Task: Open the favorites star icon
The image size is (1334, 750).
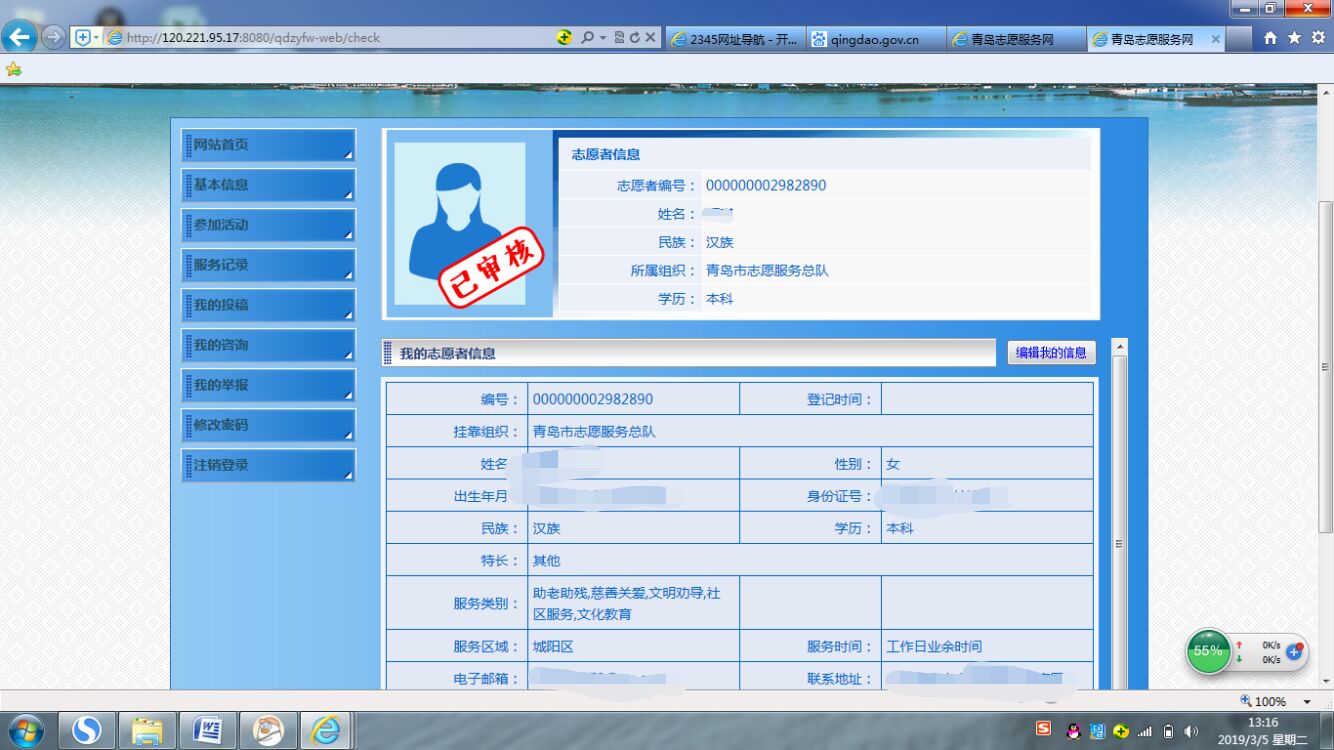Action: [x=1294, y=38]
